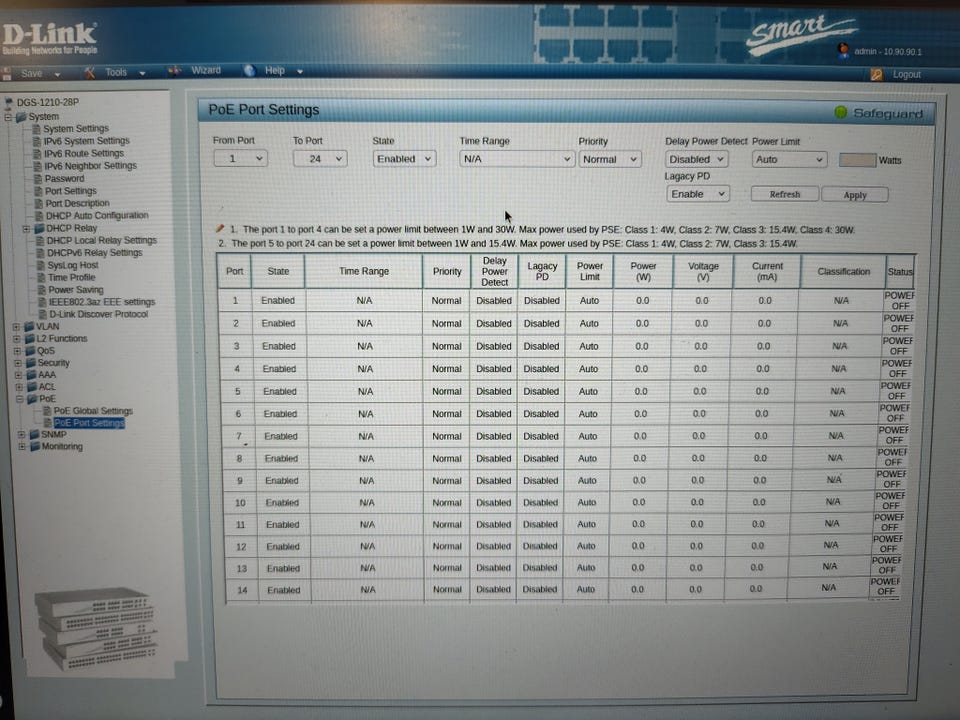Click the Wizard icon in toolbar

(175, 71)
